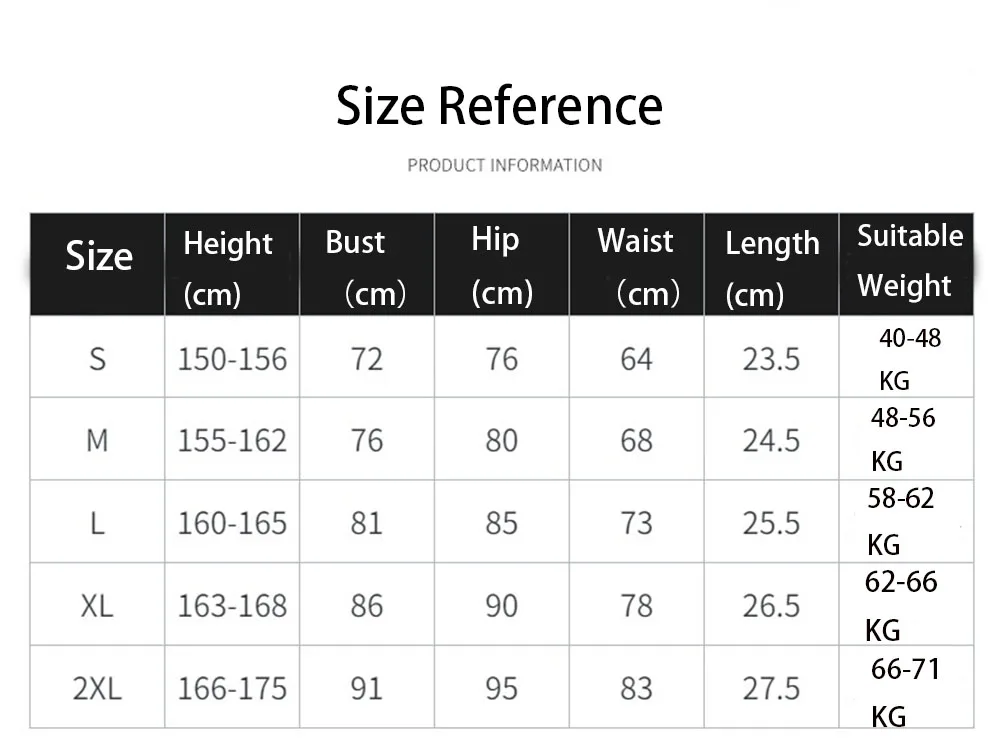Click the 150-156 height cell

pyautogui.click(x=232, y=357)
